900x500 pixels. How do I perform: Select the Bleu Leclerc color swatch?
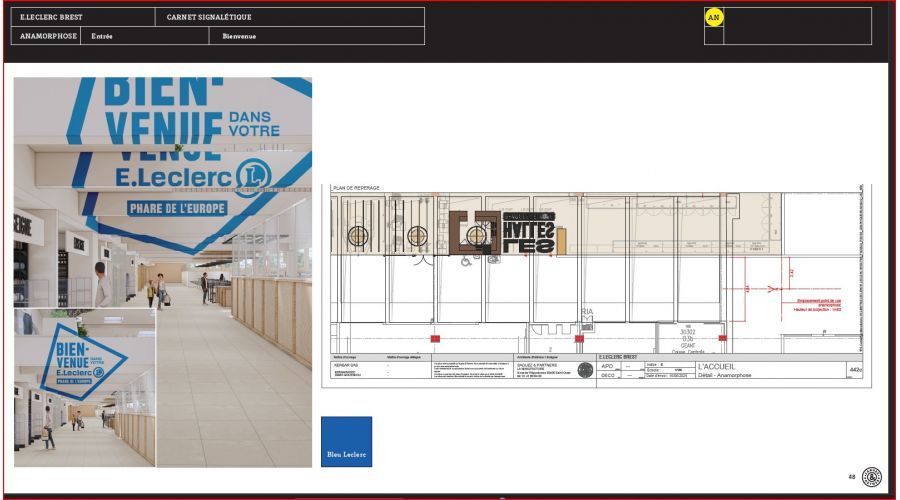coord(346,441)
